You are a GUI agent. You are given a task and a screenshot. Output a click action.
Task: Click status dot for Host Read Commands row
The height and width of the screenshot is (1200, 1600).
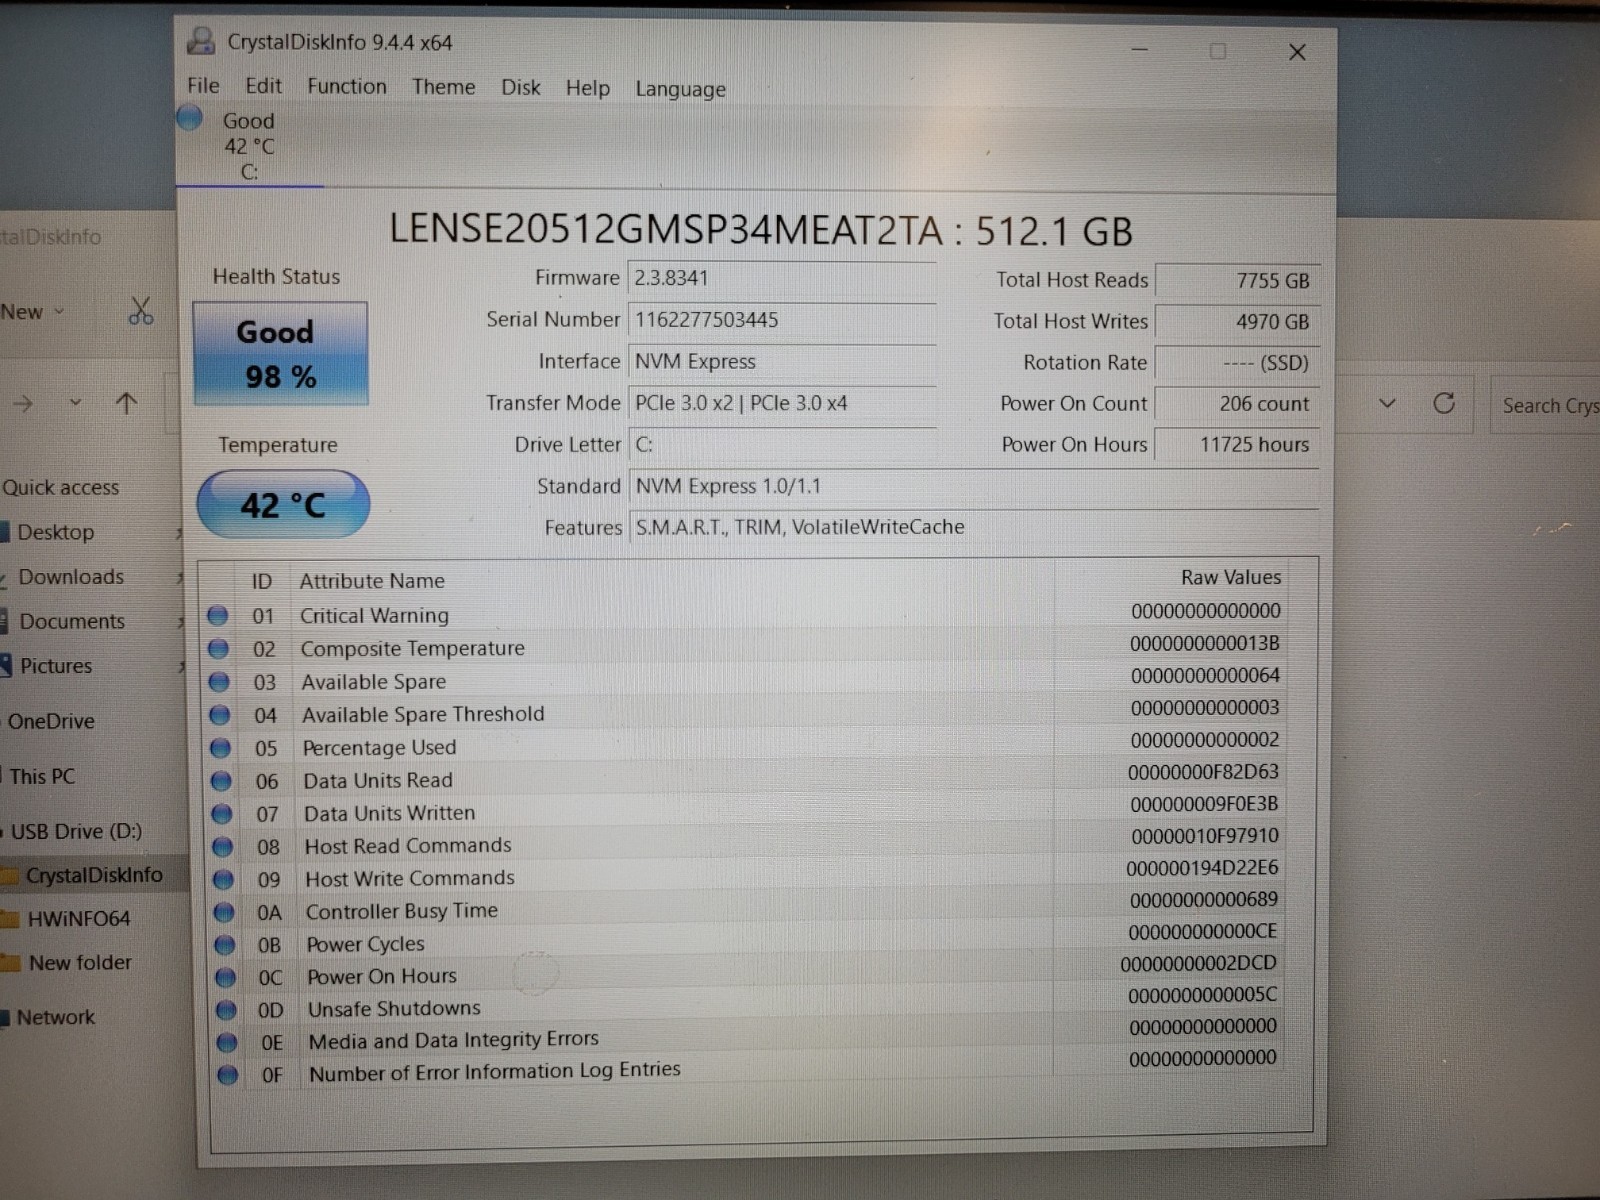click(222, 847)
